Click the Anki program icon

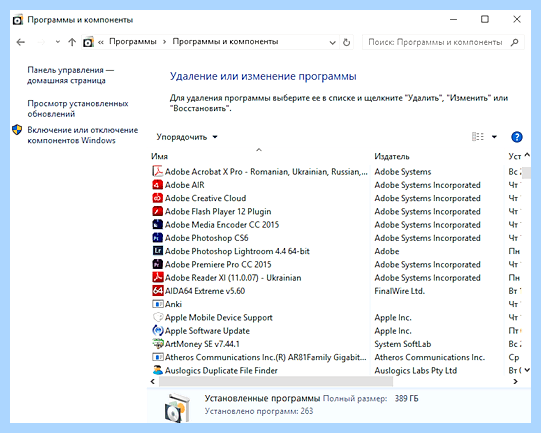[158, 304]
